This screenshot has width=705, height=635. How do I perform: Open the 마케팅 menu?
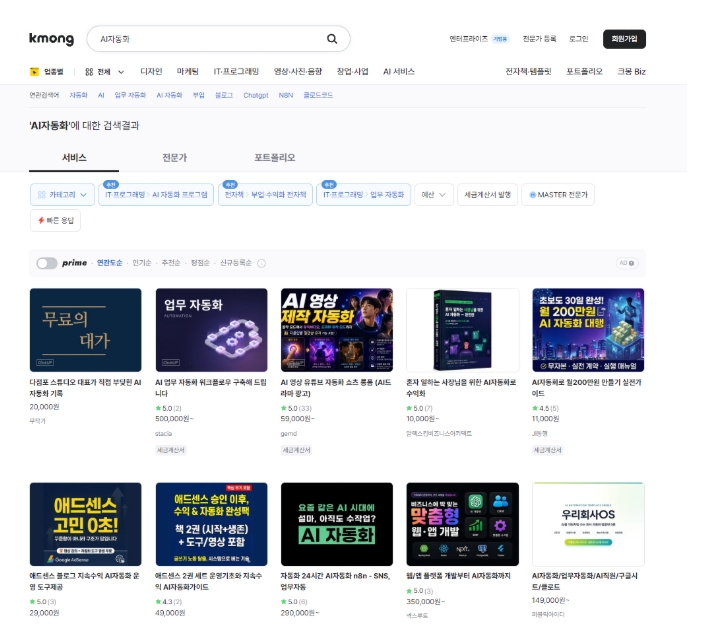[x=187, y=72]
